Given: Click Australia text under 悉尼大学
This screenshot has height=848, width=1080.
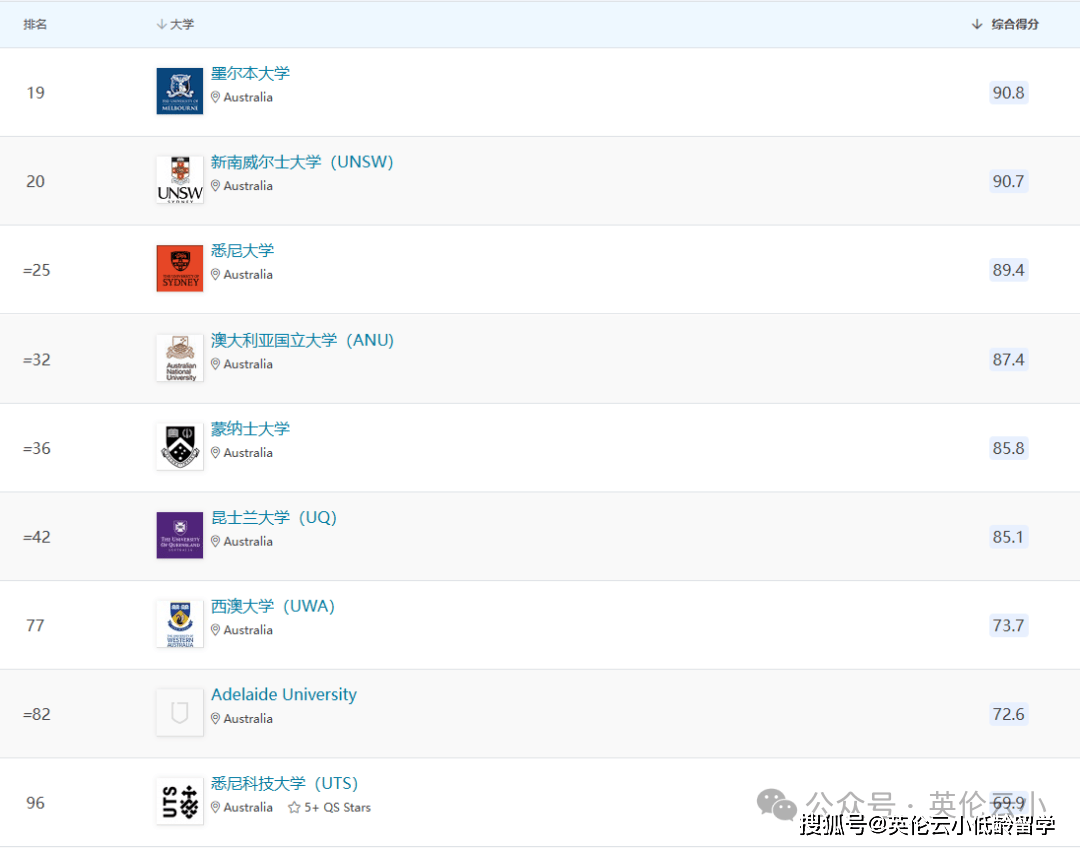Looking at the screenshot, I should (248, 275).
